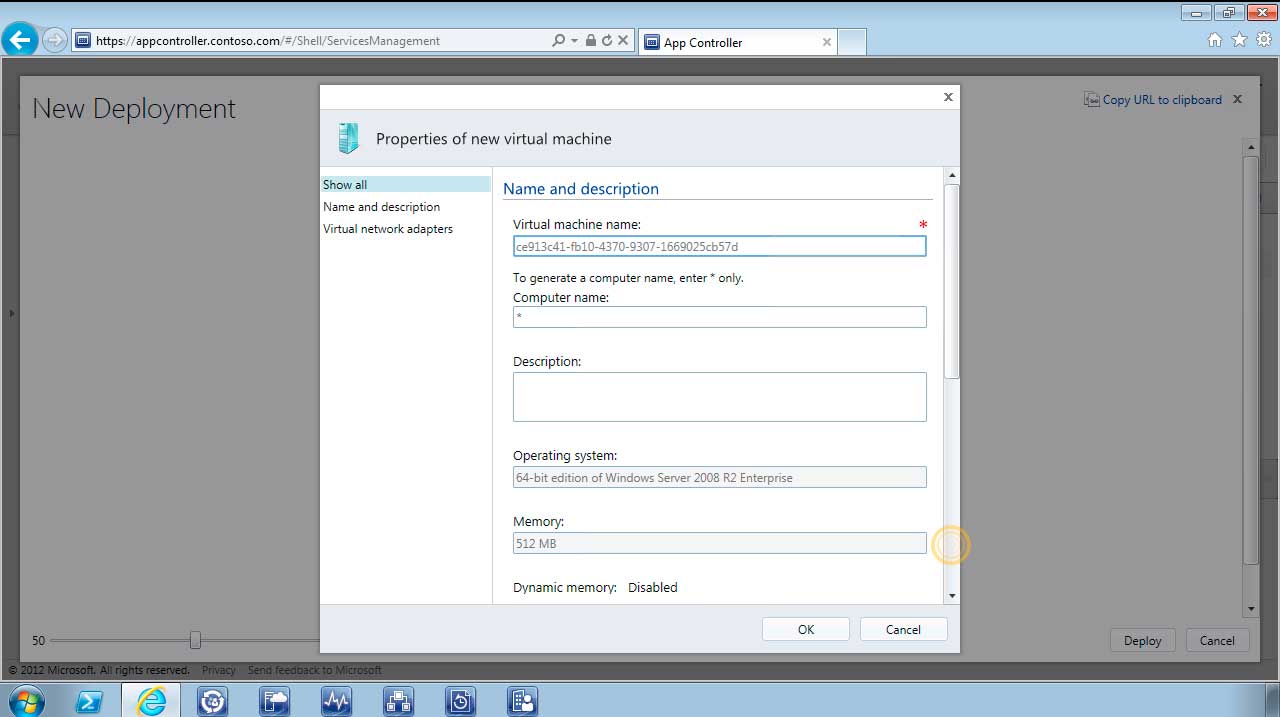This screenshot has width=1280, height=717.
Task: Open Favorites star icon
Action: point(1240,40)
